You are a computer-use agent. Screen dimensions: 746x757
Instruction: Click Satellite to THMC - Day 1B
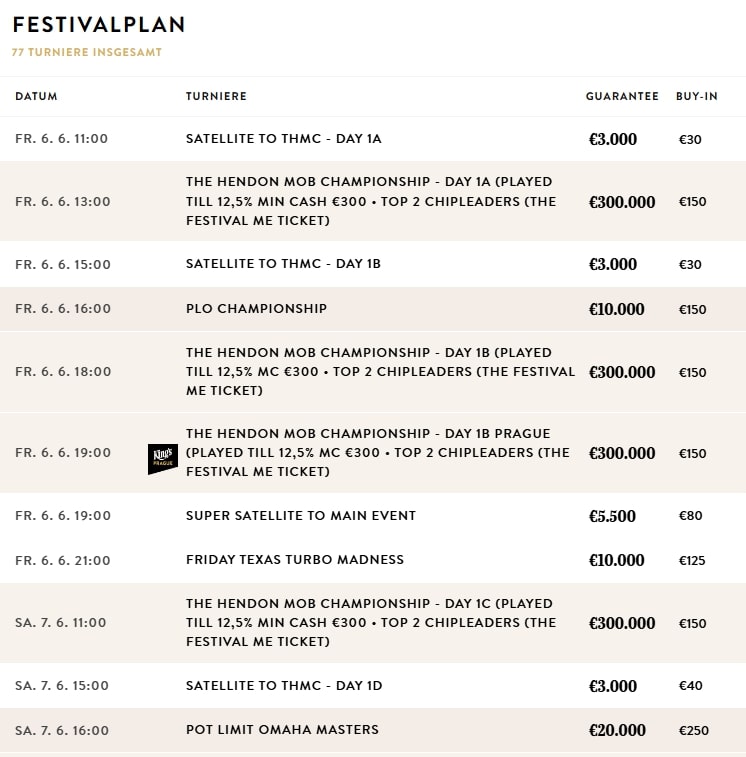pos(283,264)
